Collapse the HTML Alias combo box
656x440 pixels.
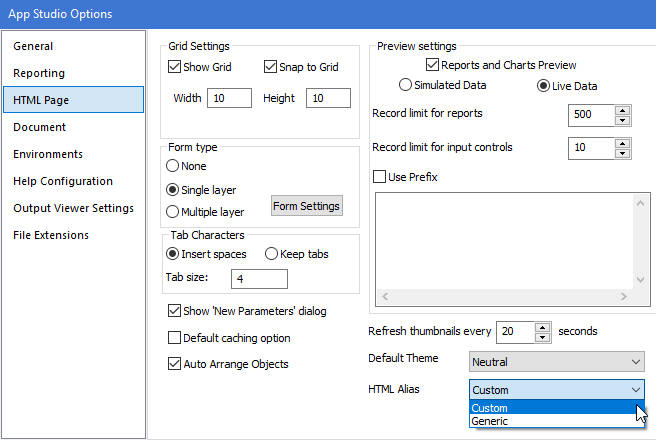636,389
